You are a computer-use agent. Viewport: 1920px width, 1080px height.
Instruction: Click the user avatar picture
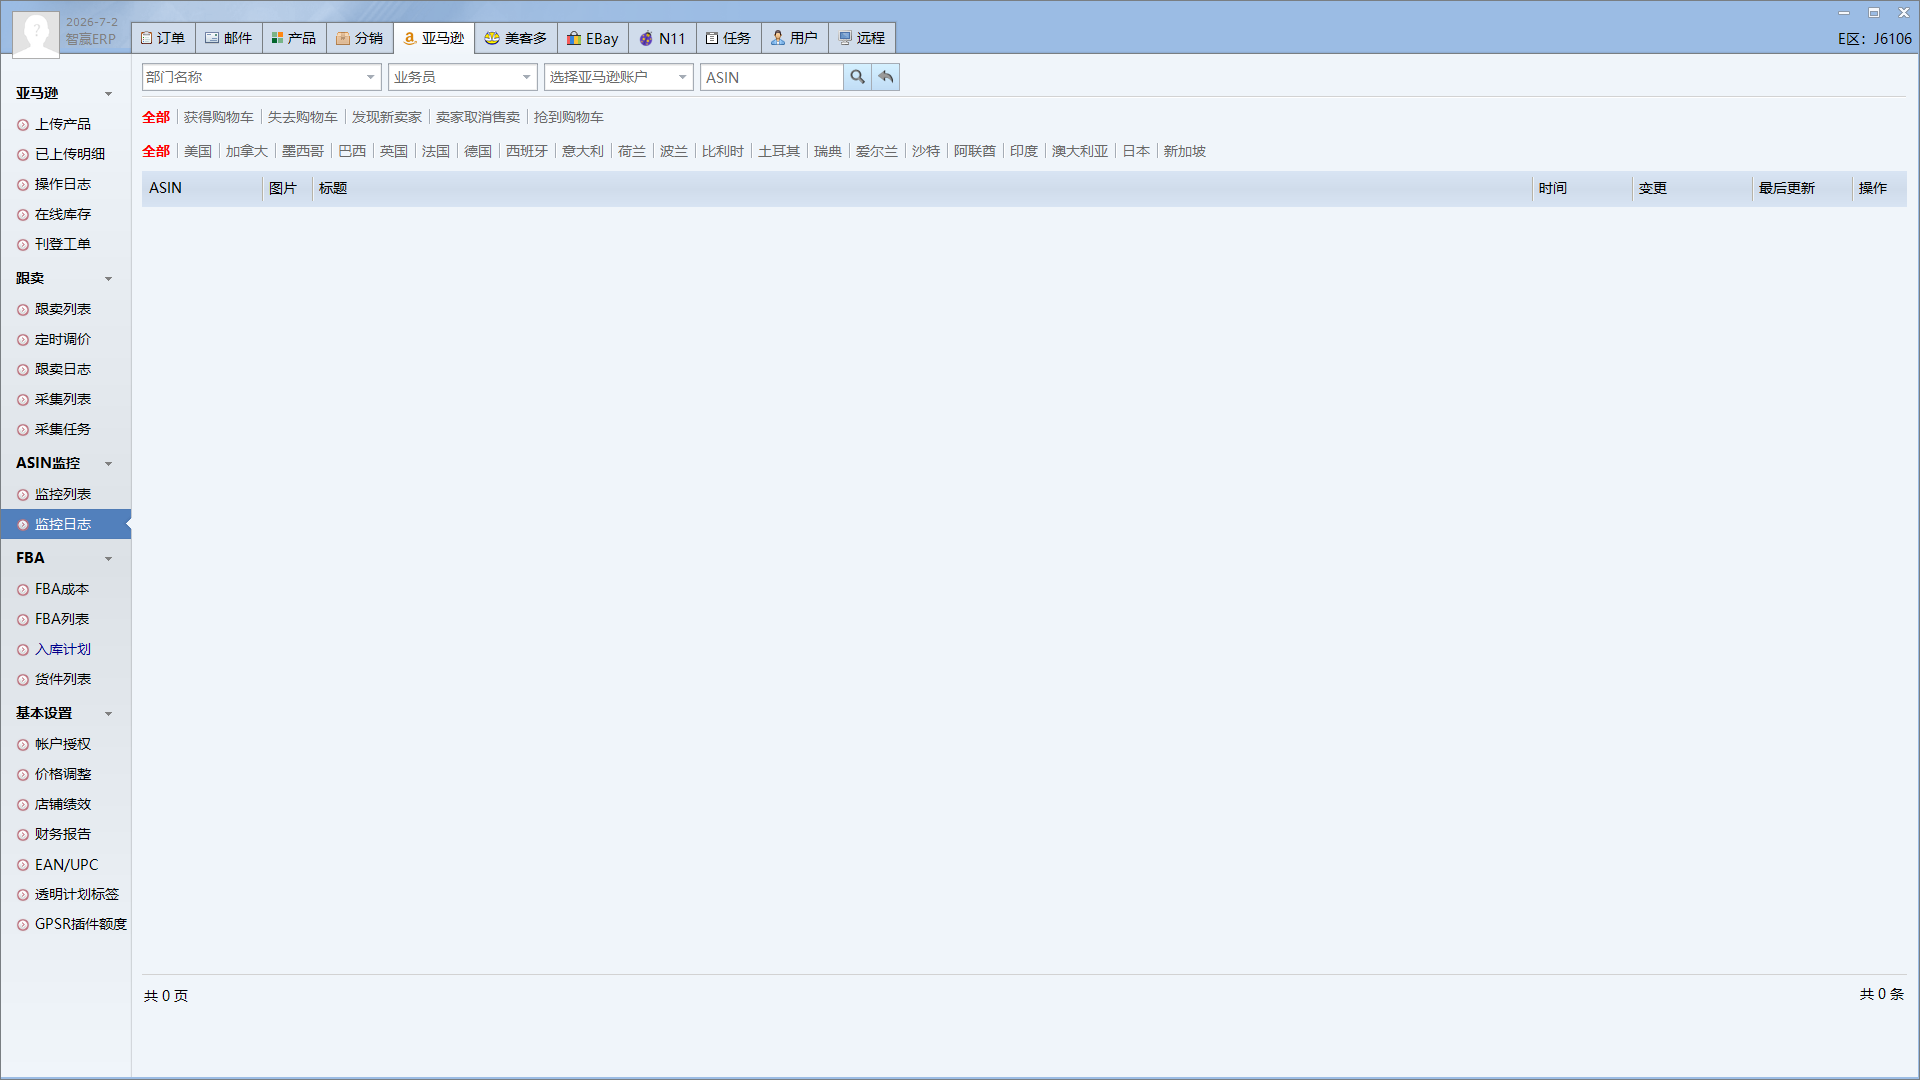(36, 34)
